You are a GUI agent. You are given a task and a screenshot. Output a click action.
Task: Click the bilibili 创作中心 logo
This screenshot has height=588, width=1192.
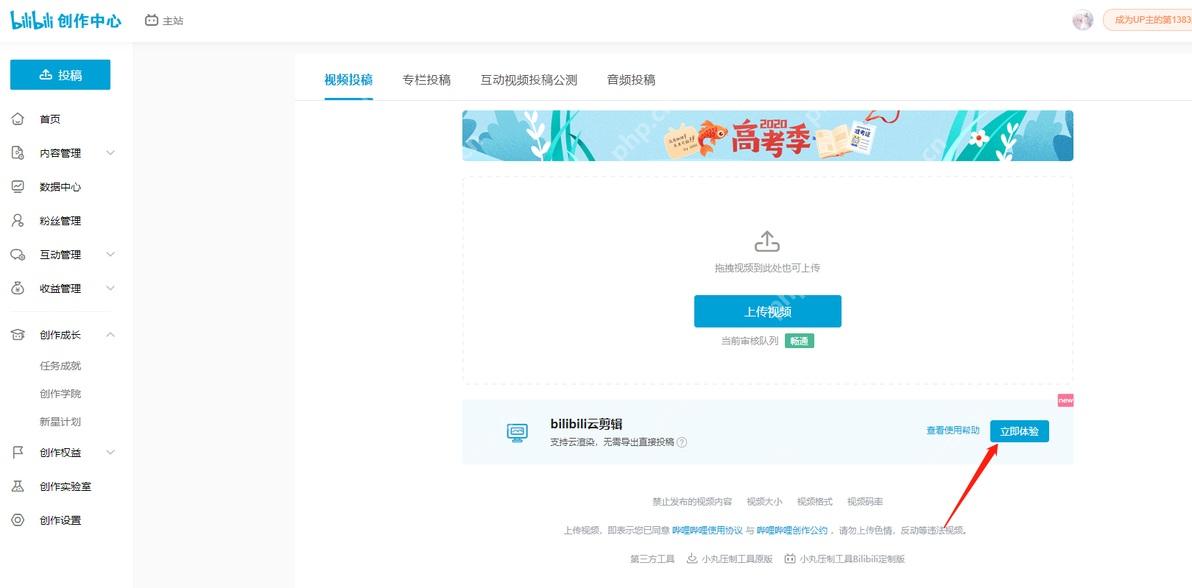(x=65, y=21)
